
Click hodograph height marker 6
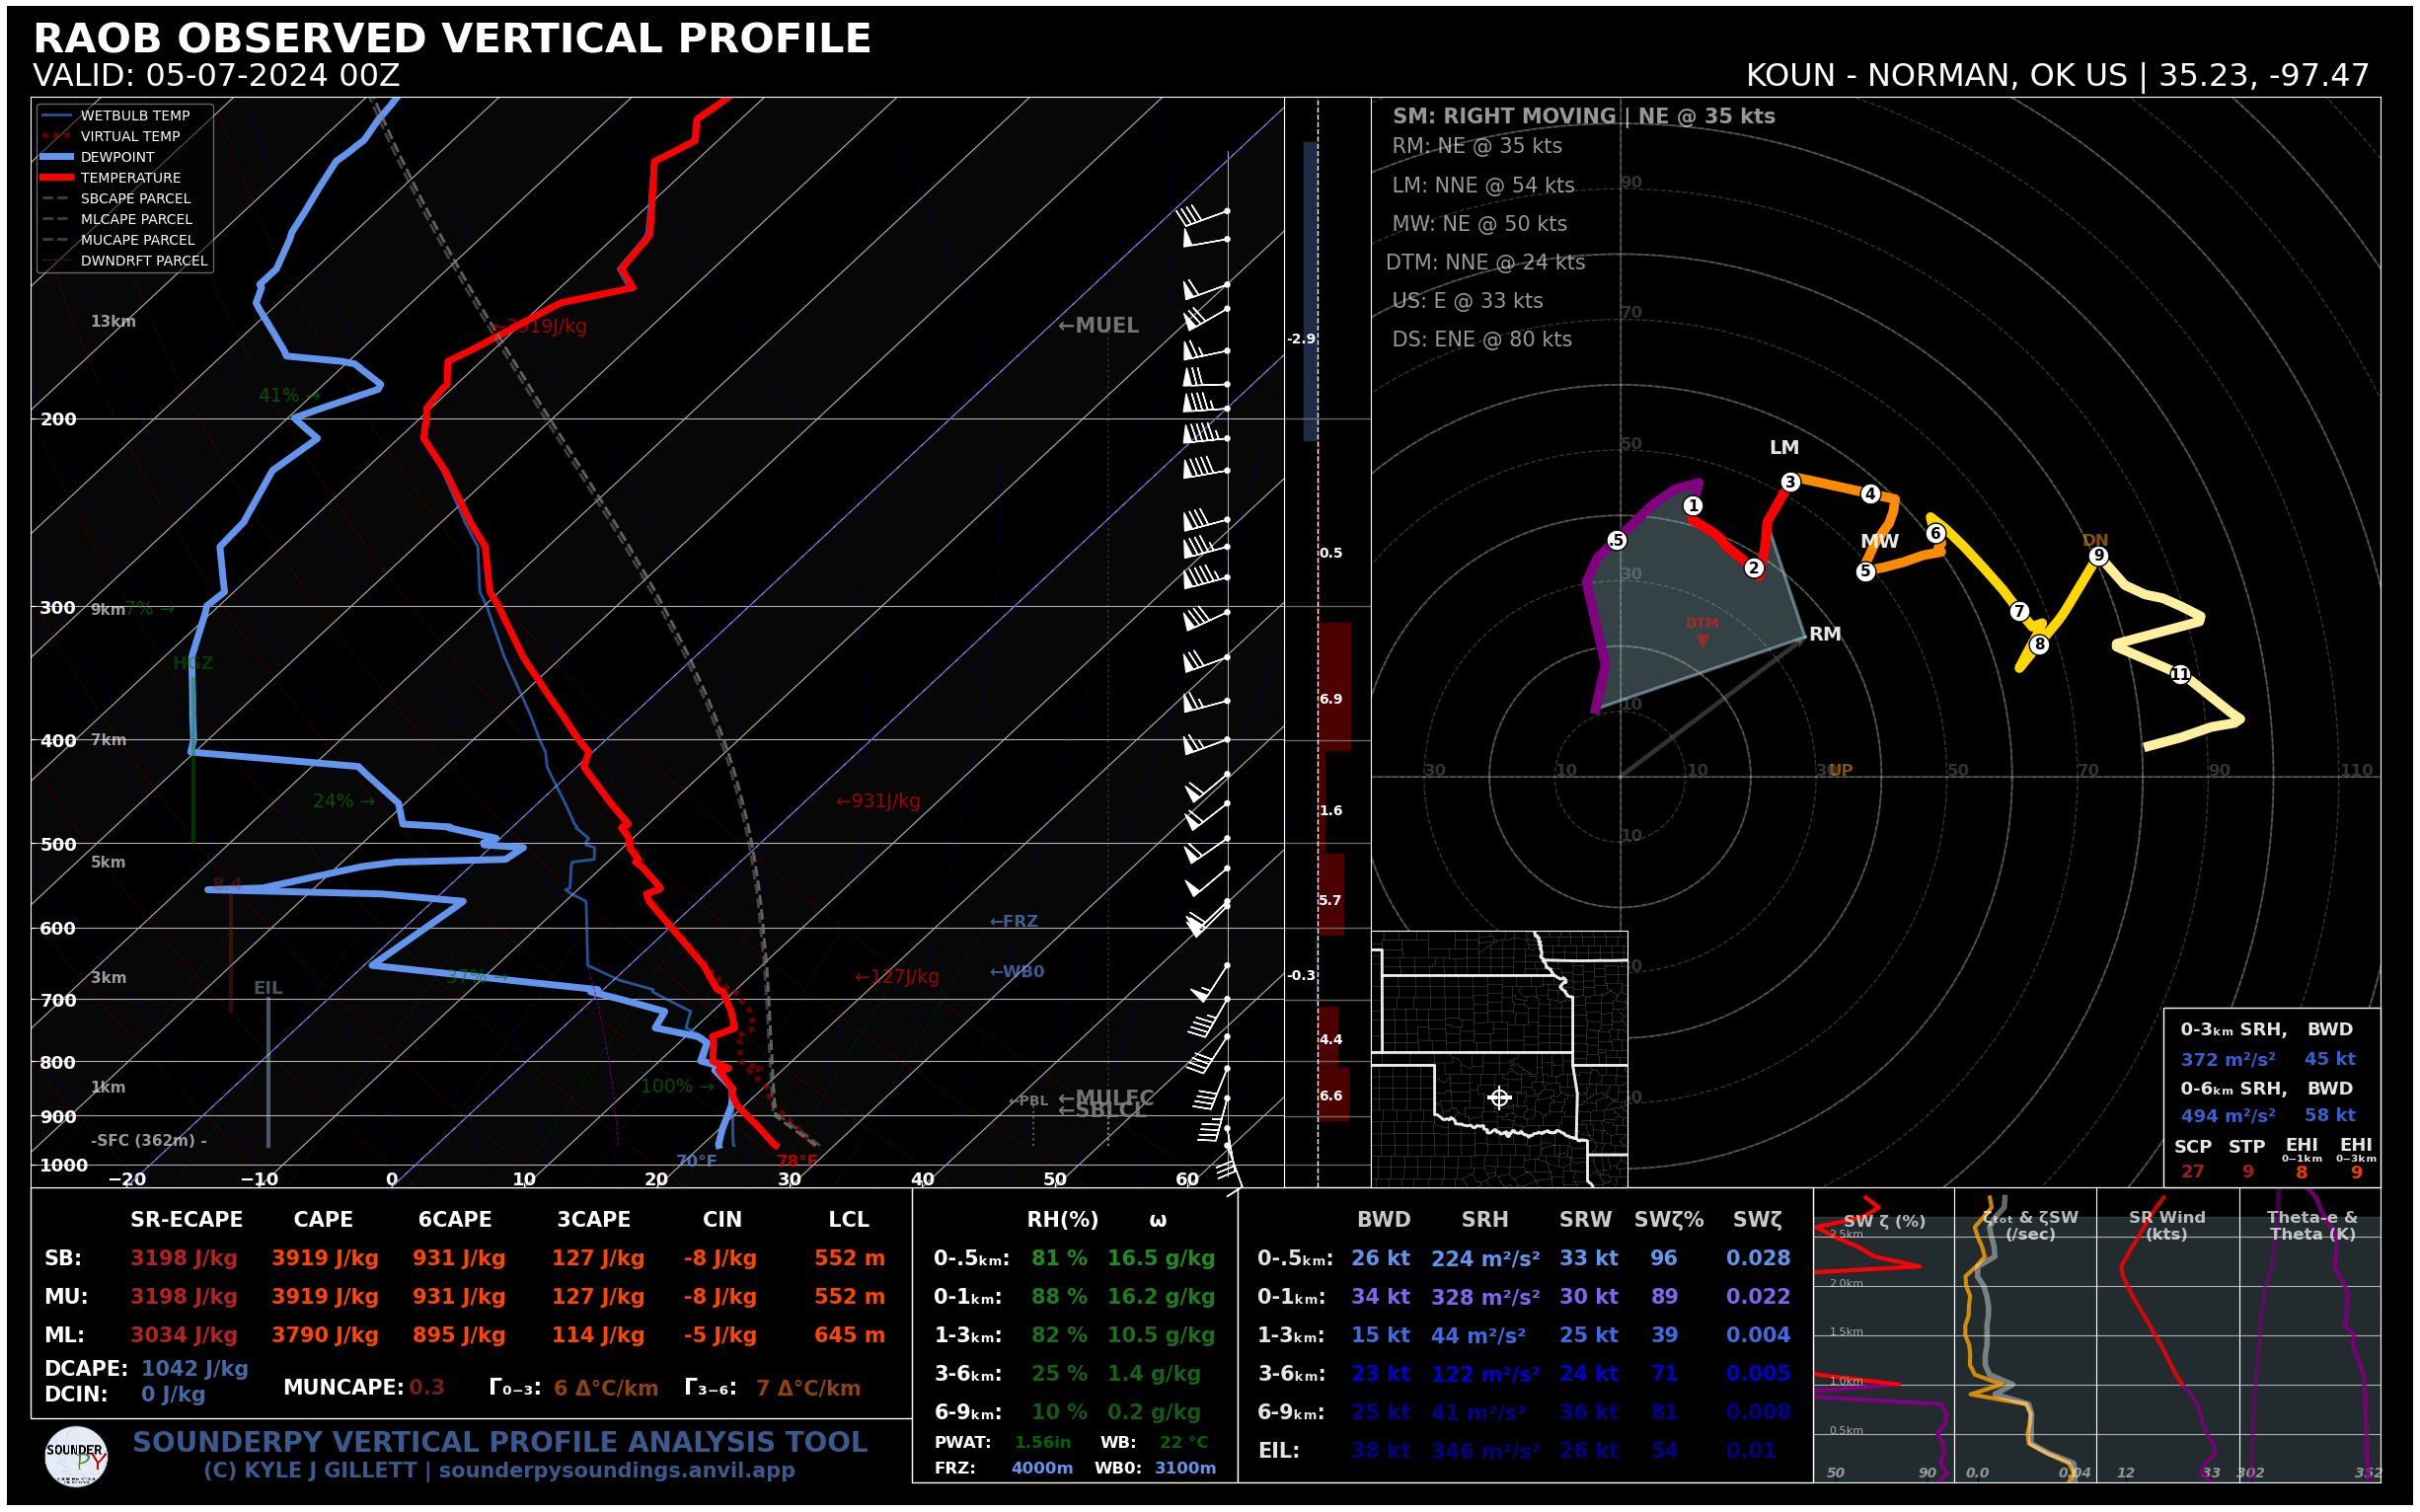[1936, 533]
